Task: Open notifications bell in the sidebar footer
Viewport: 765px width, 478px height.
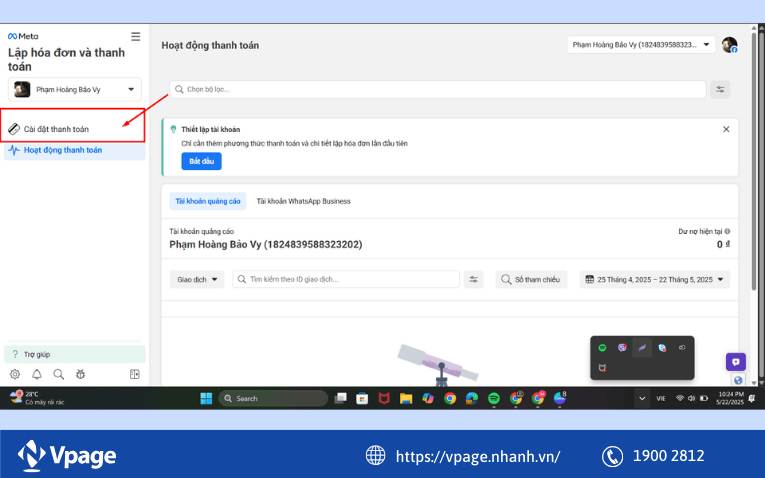Action: pyautogui.click(x=37, y=374)
